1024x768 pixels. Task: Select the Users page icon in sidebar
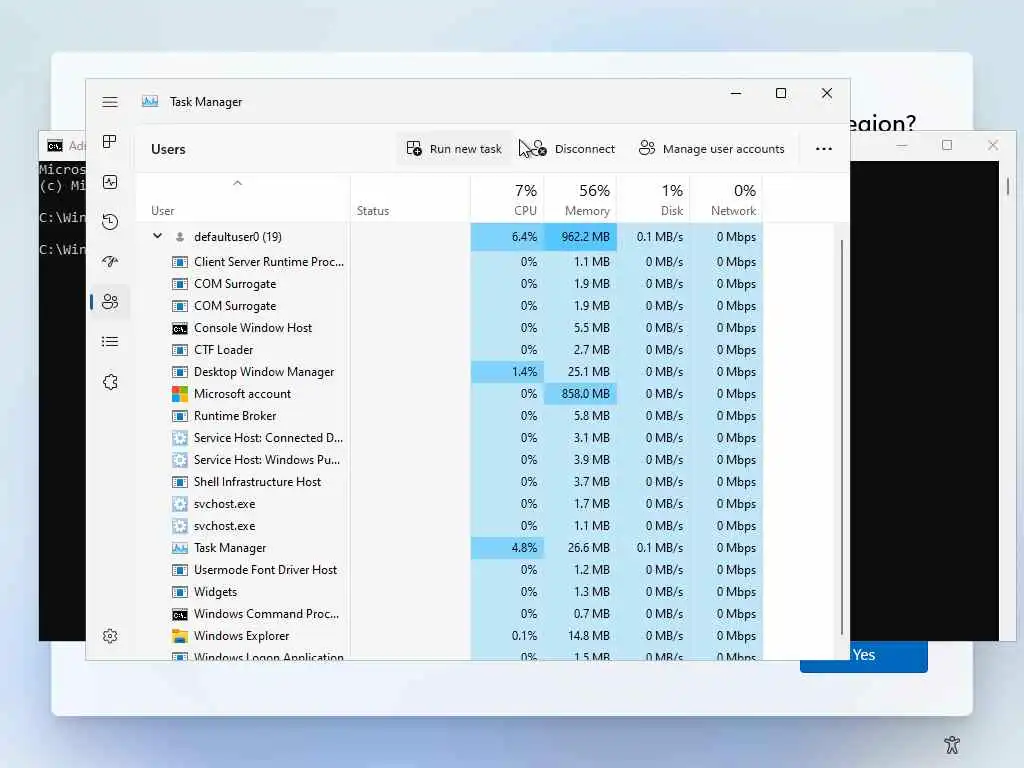click(x=110, y=302)
